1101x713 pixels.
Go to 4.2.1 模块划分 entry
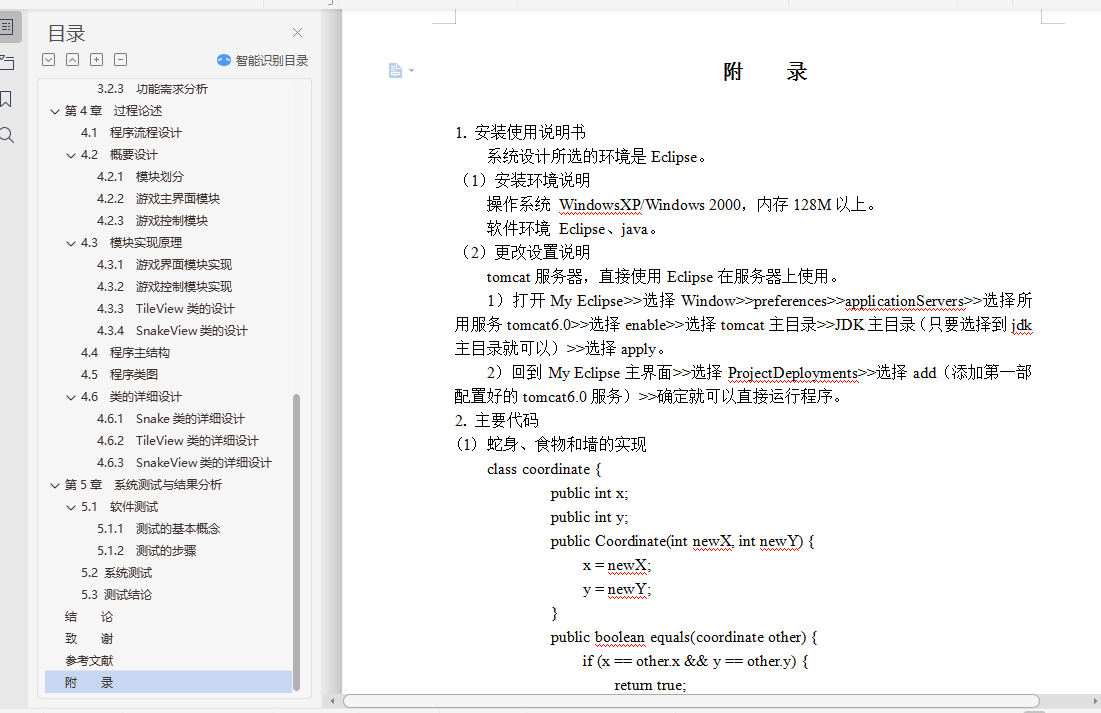pos(140,176)
